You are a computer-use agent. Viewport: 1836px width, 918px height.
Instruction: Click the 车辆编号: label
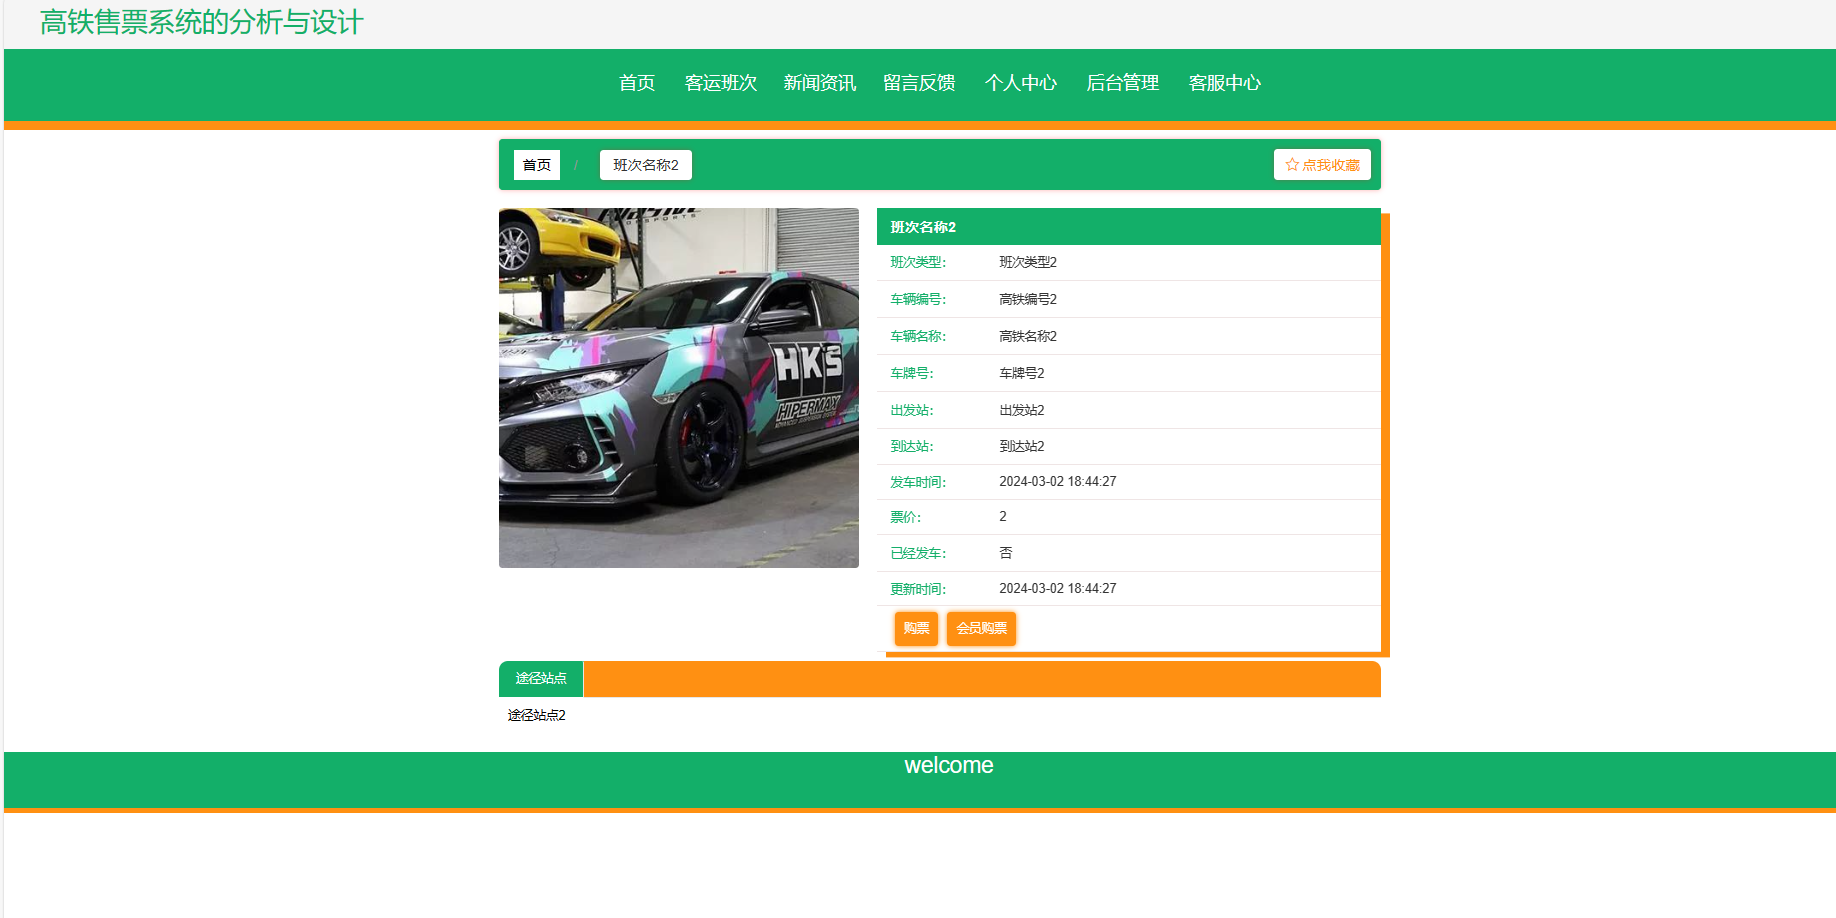918,299
